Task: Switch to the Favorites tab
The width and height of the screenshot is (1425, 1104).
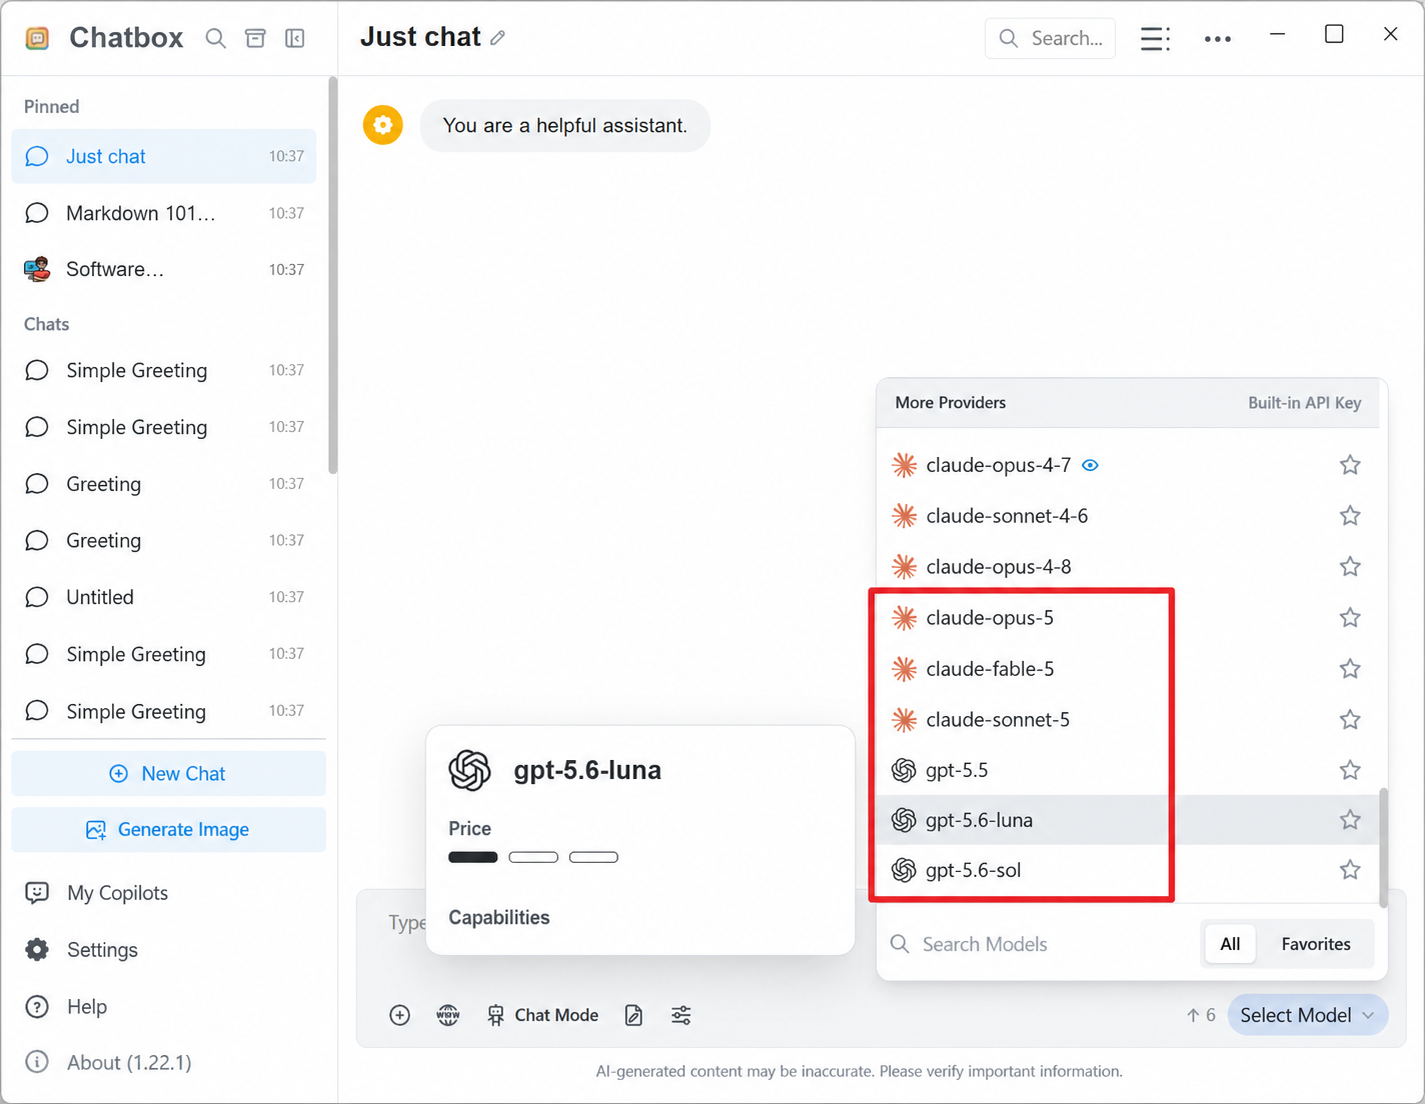Action: [x=1316, y=944]
